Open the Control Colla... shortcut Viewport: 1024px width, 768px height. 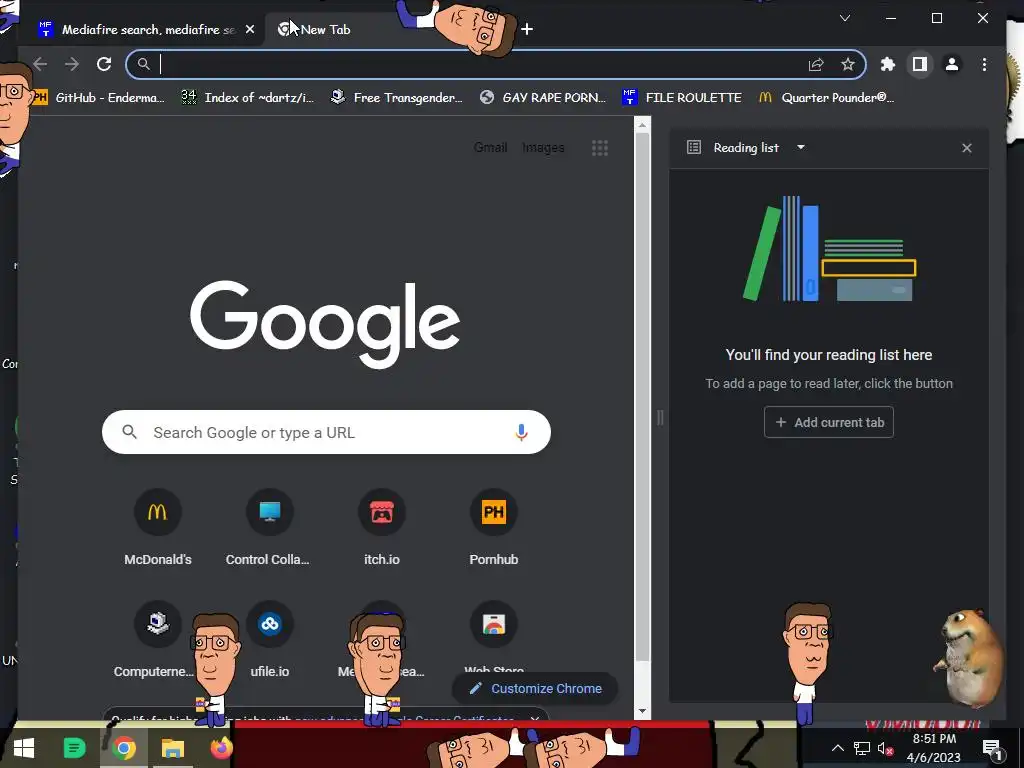pos(269,529)
